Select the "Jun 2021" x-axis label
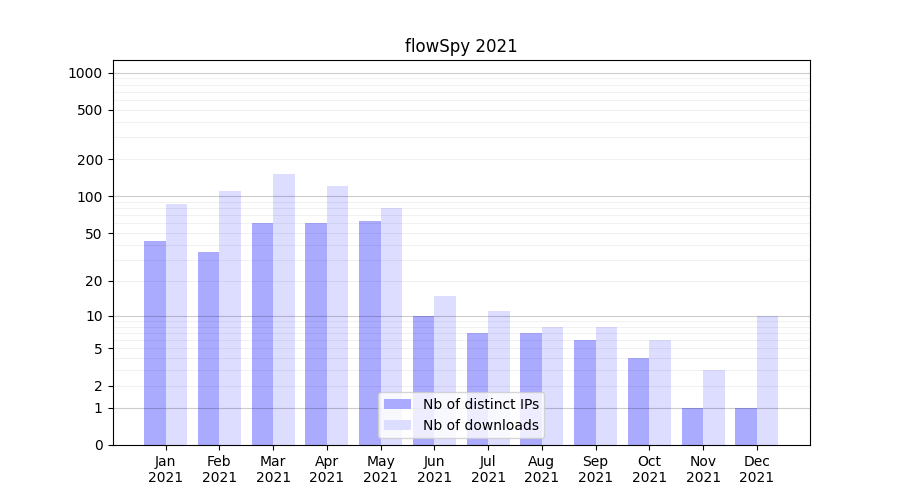This screenshot has width=900, height=500. (434, 469)
